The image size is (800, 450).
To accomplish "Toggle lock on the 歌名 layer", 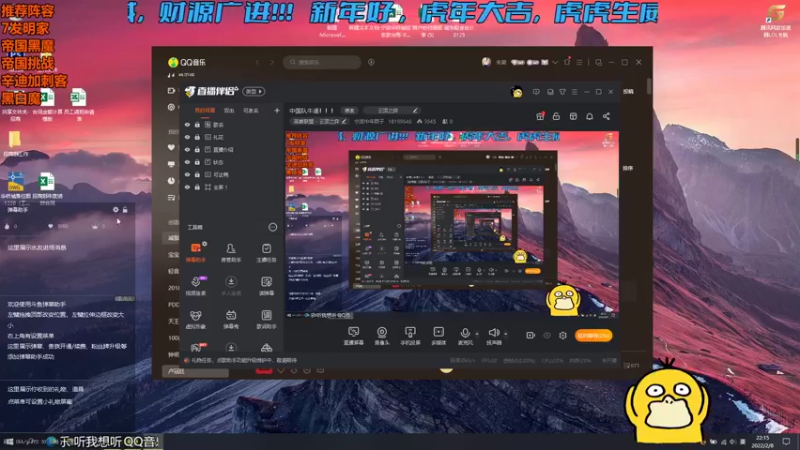I will pos(197,124).
